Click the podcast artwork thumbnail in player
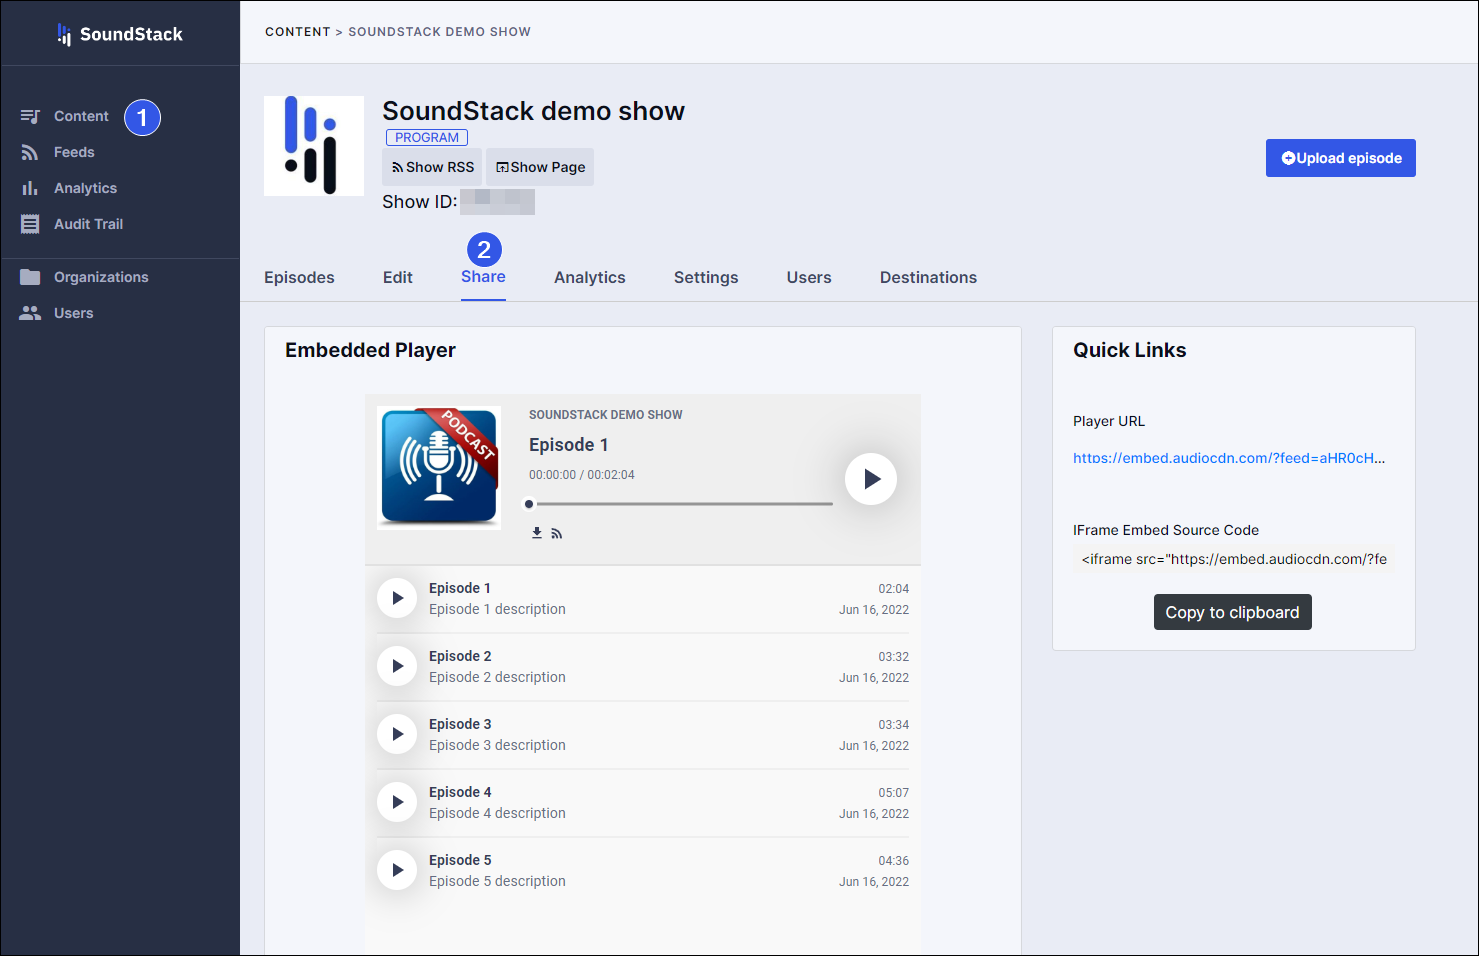 (439, 467)
